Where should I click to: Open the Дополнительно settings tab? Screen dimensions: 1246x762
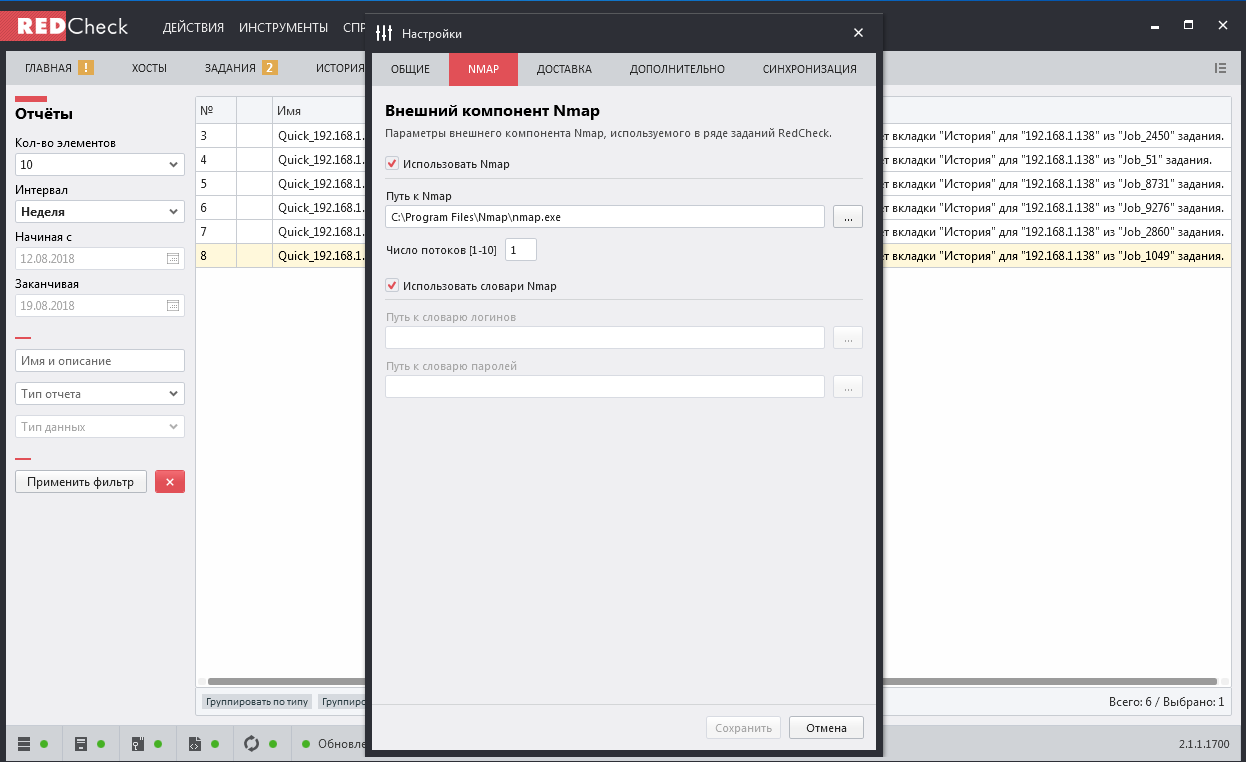[x=677, y=69]
